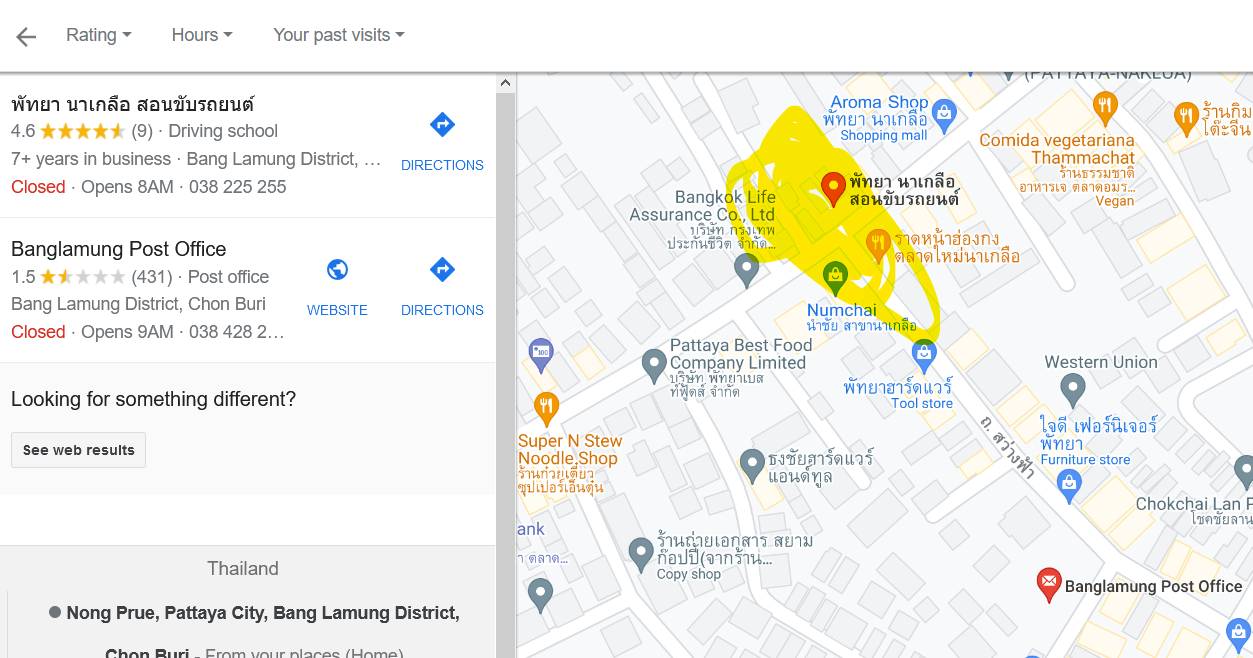This screenshot has height=658, width=1253.
Task: Click the WEBSITE label for Banglamung Post Office
Action: point(337,310)
